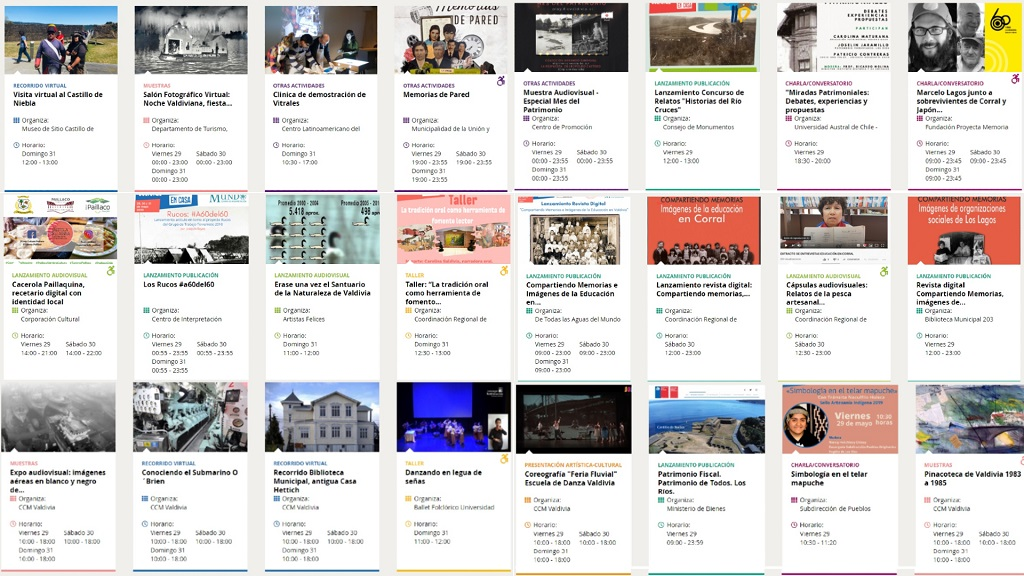Click clock icon on Patrimonio Fiscal card
1024x576 pixels.
click(x=662, y=525)
